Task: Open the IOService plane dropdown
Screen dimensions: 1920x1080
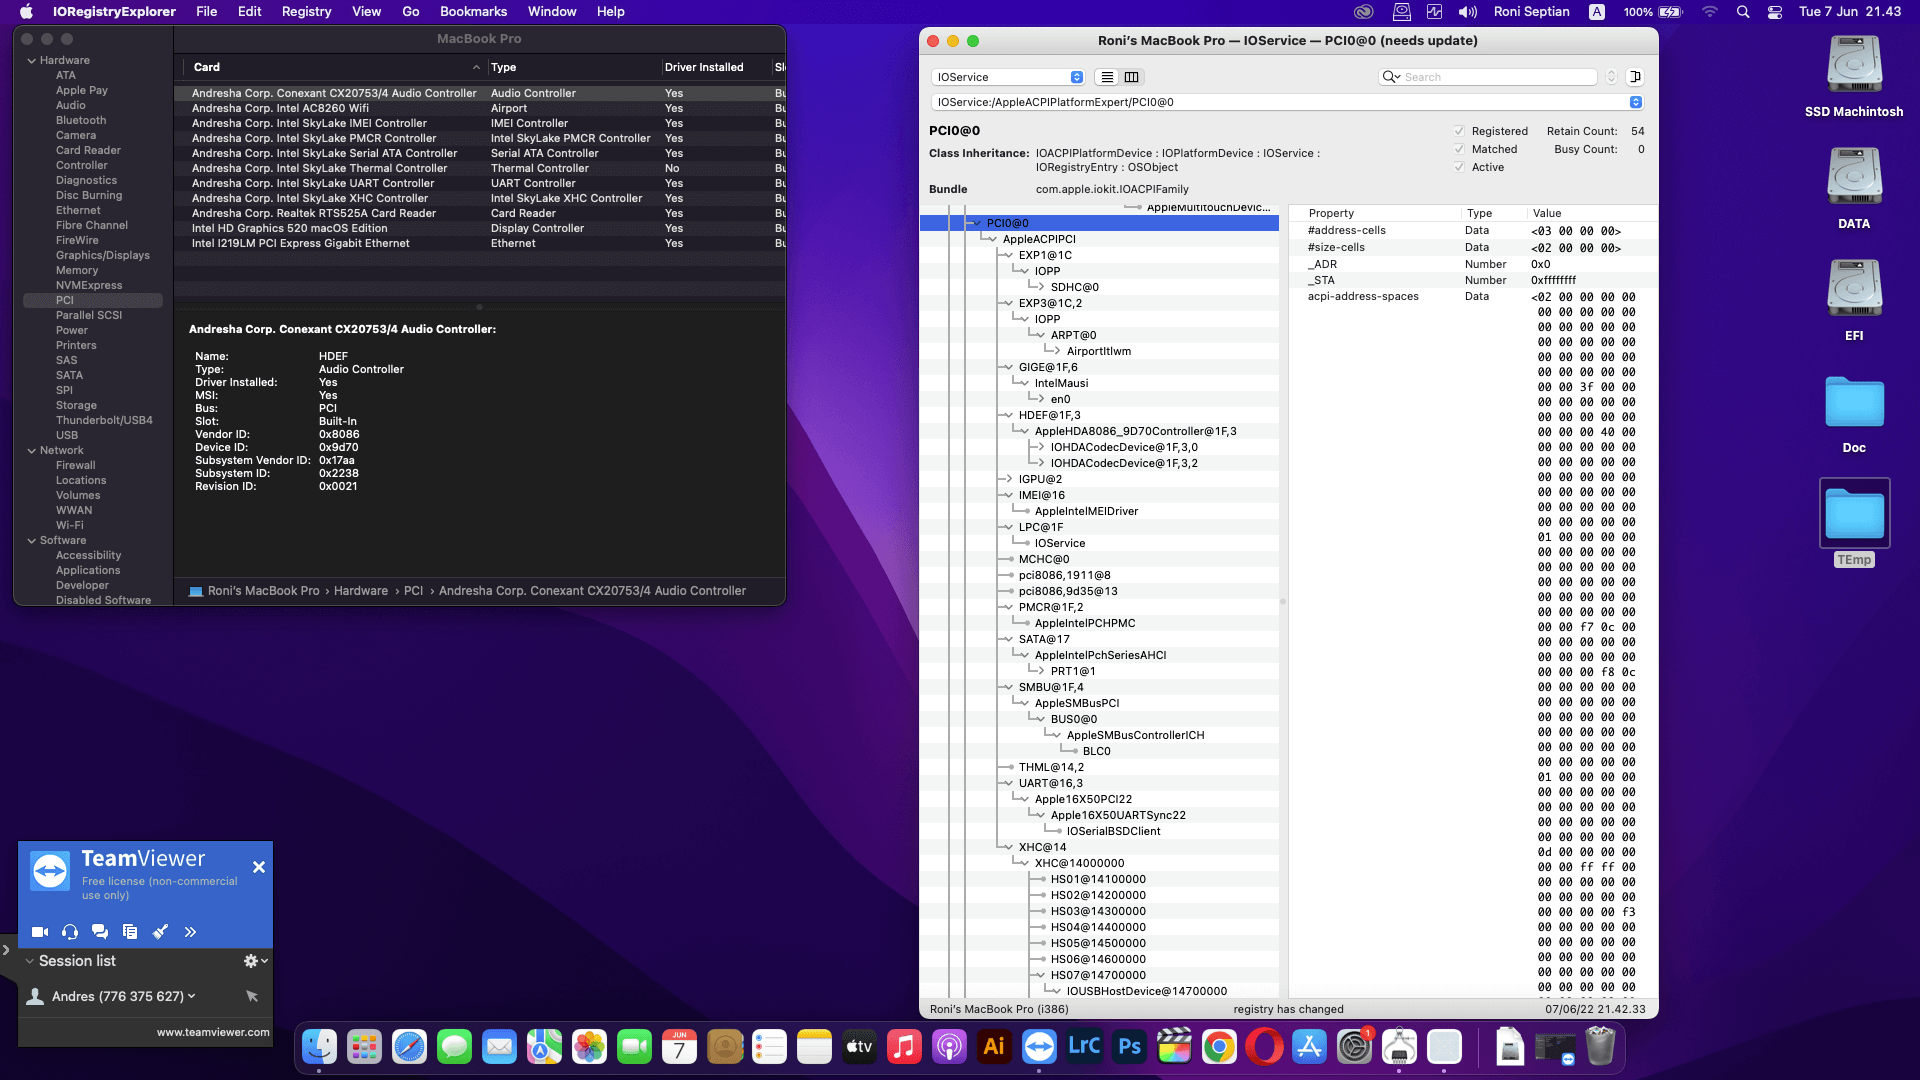Action: coord(1008,77)
